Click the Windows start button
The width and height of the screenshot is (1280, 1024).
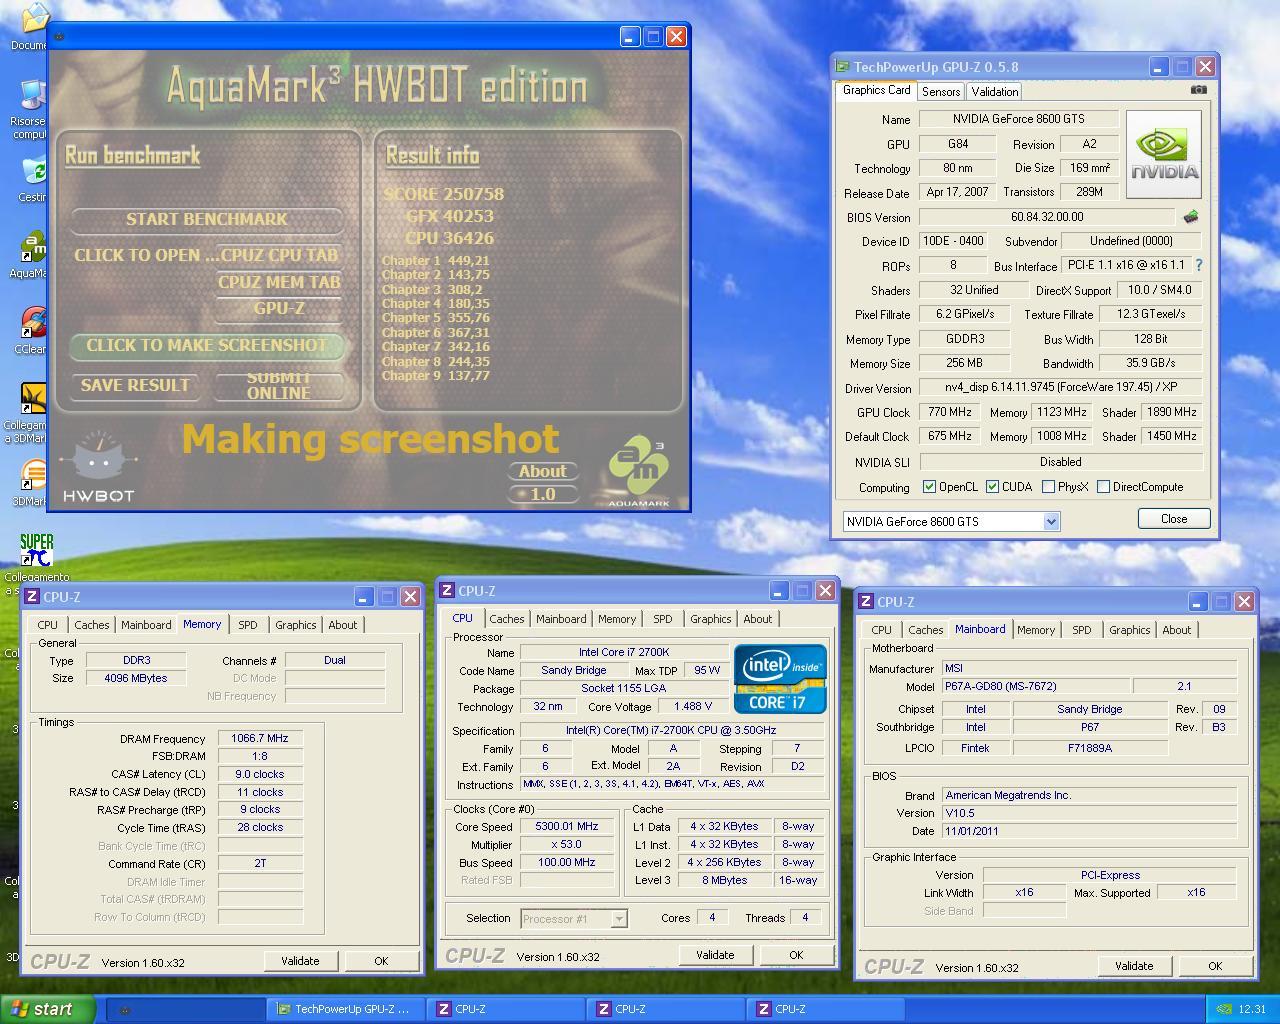point(48,1009)
